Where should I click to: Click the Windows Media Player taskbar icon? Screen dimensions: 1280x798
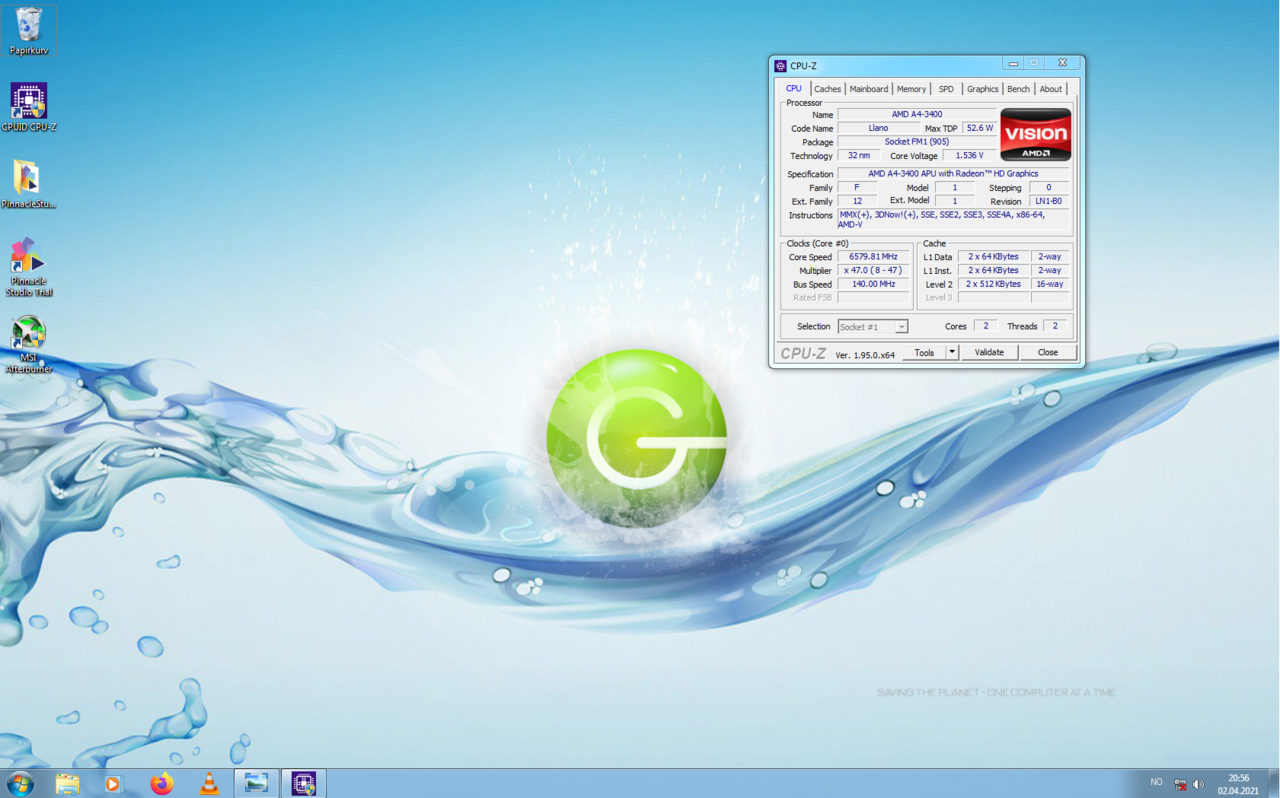click(113, 783)
